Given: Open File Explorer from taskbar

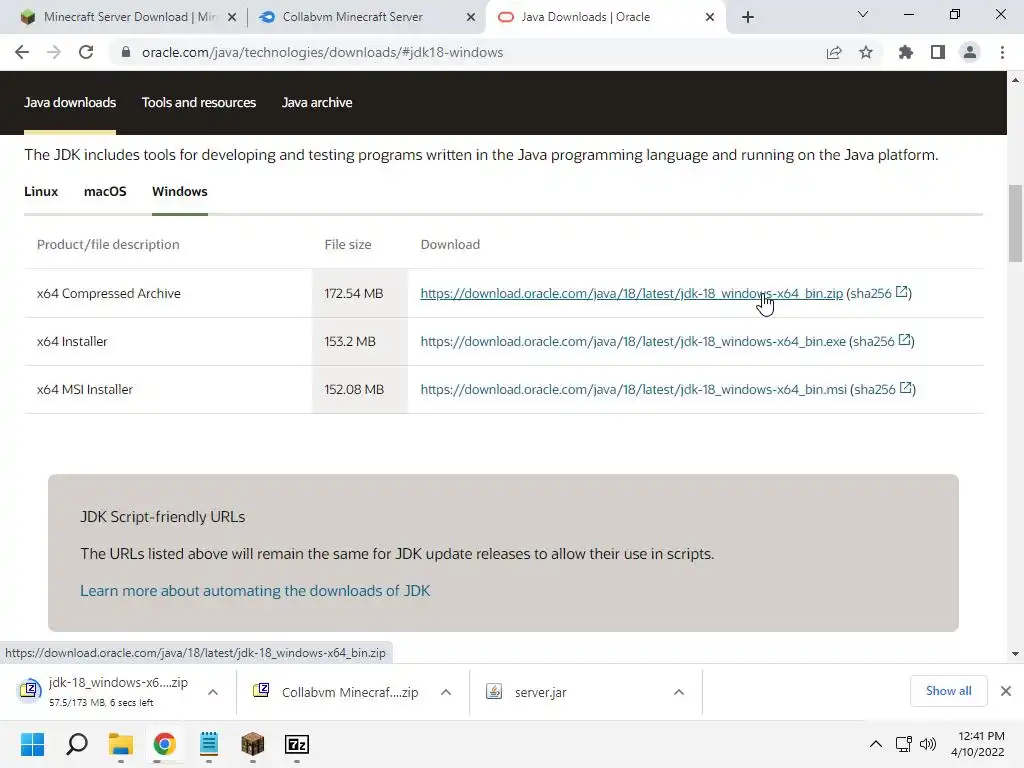Looking at the screenshot, I should tap(121, 744).
